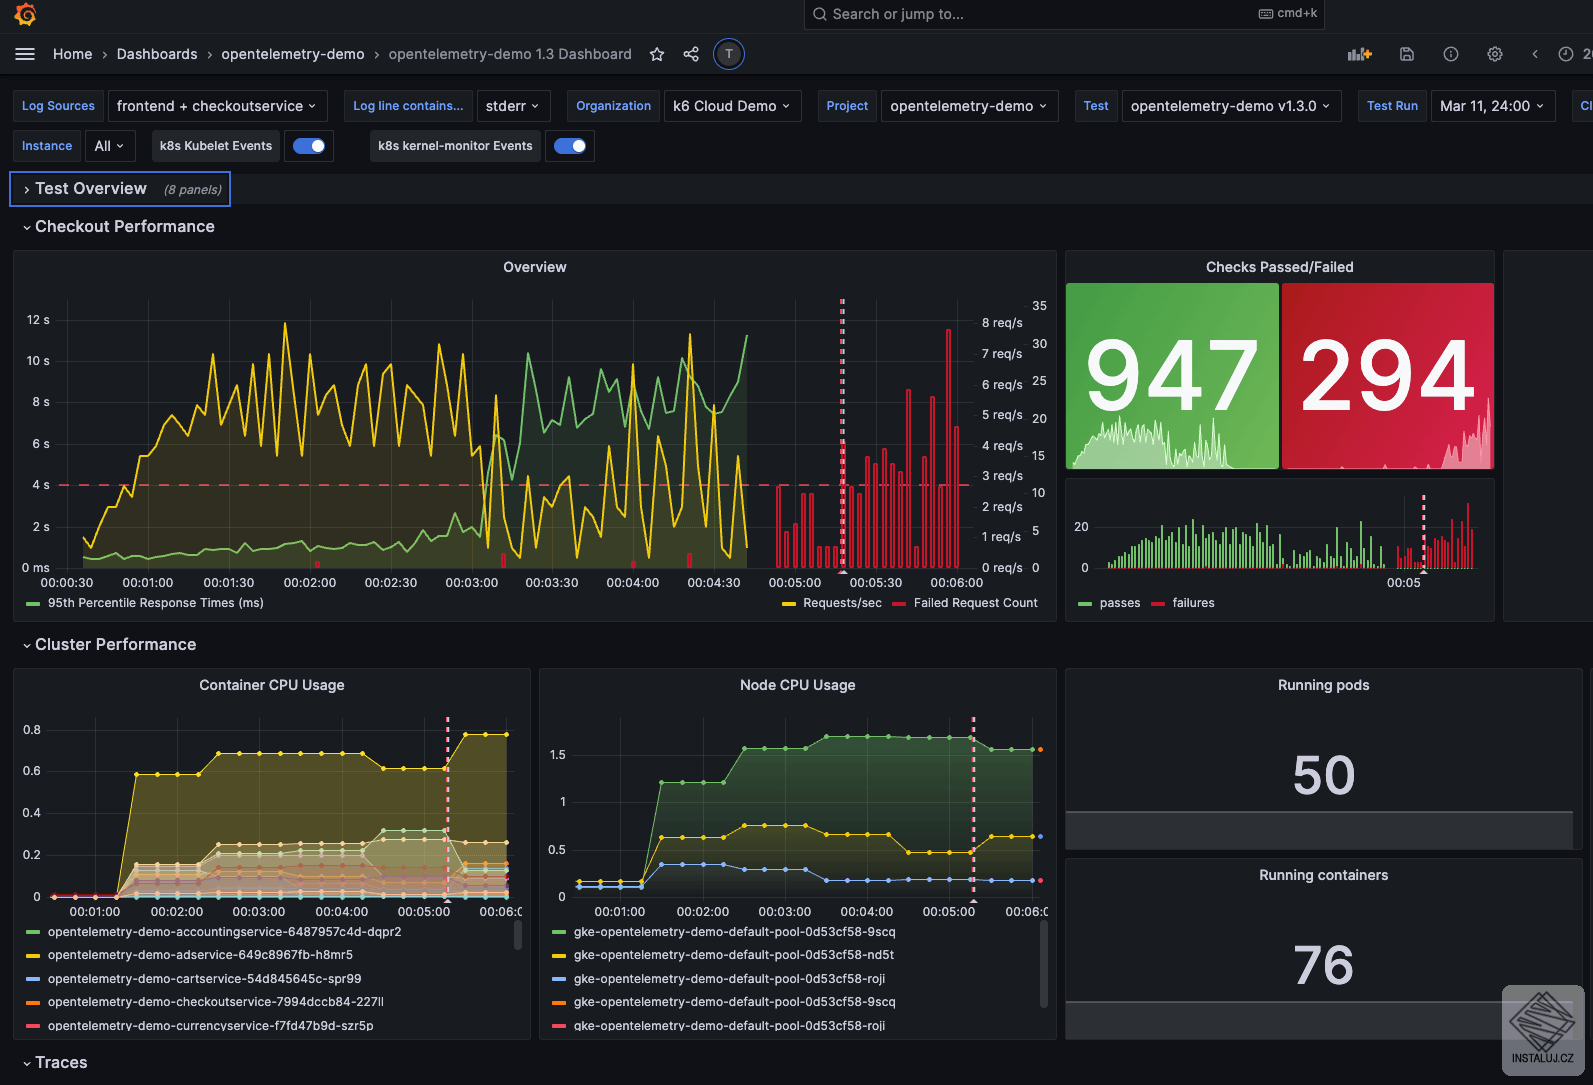Viewport: 1593px width, 1085px height.
Task: Share the dashboard via share icon
Action: [691, 54]
